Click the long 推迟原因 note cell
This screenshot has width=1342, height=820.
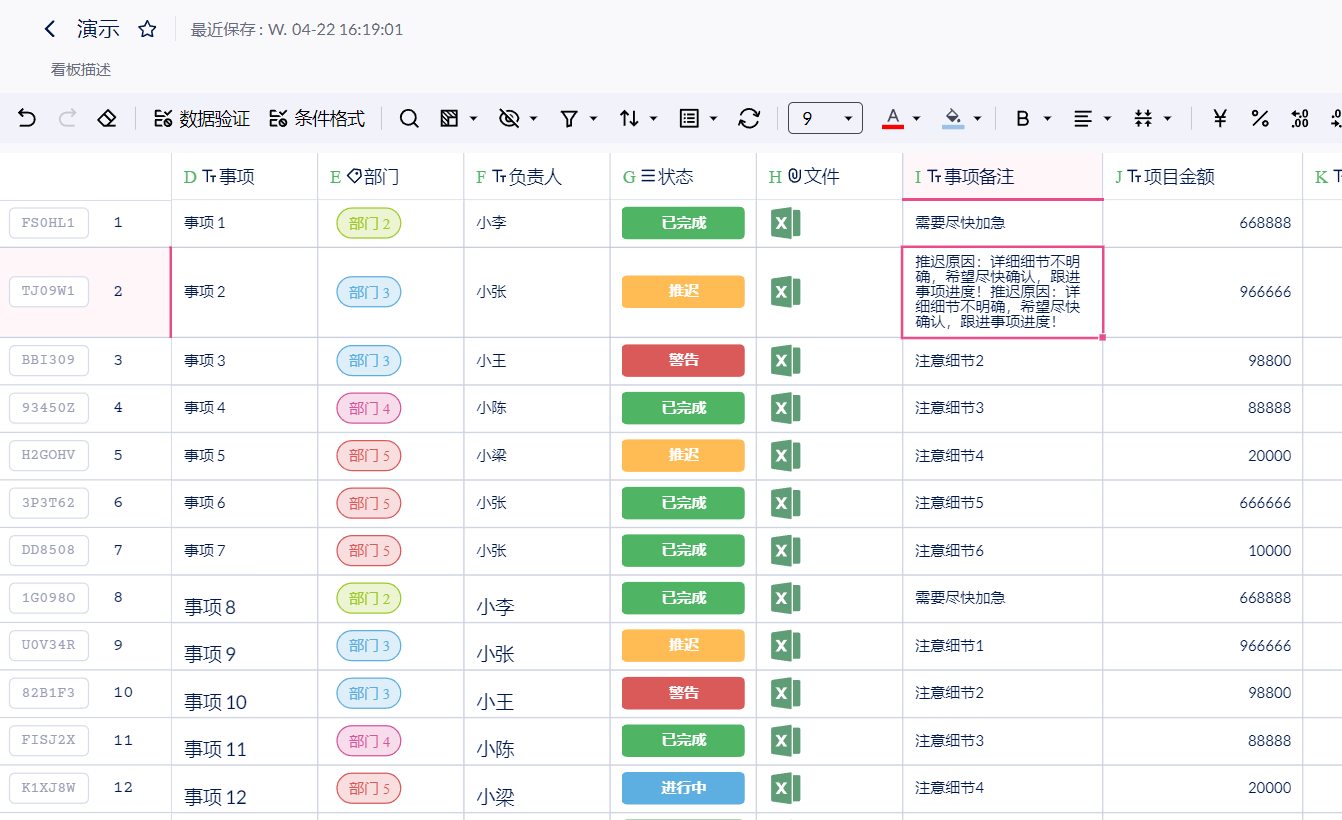1003,292
